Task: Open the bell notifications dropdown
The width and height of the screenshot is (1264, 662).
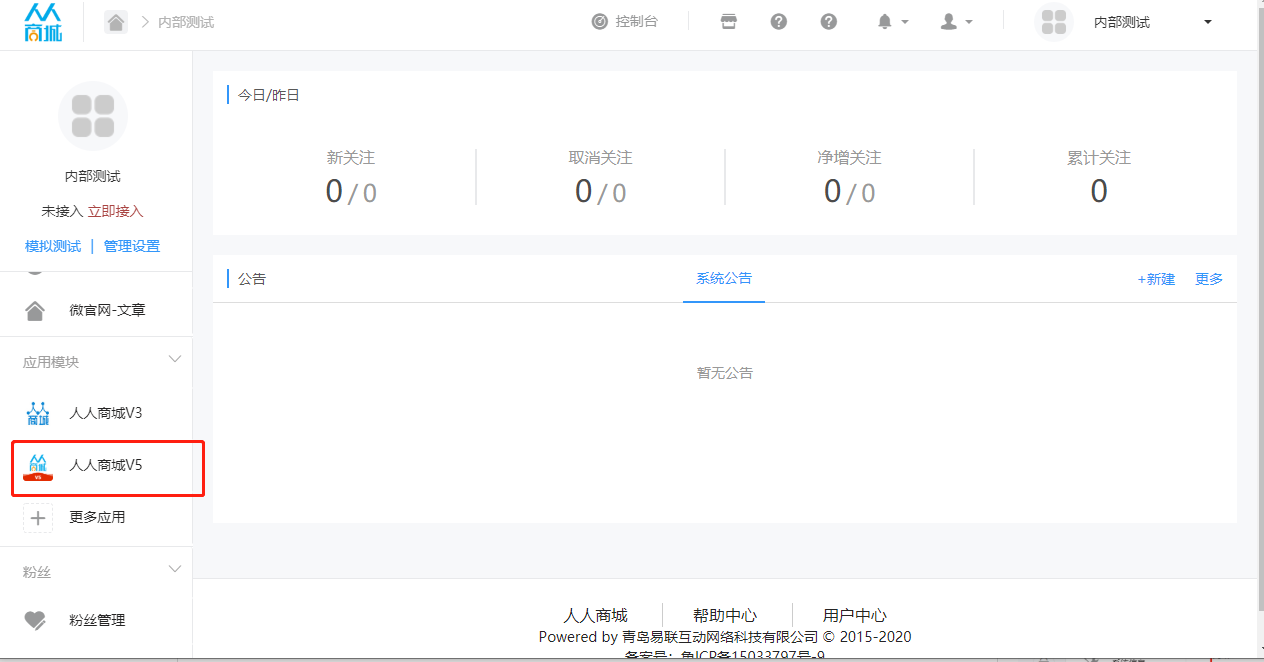Action: [892, 22]
